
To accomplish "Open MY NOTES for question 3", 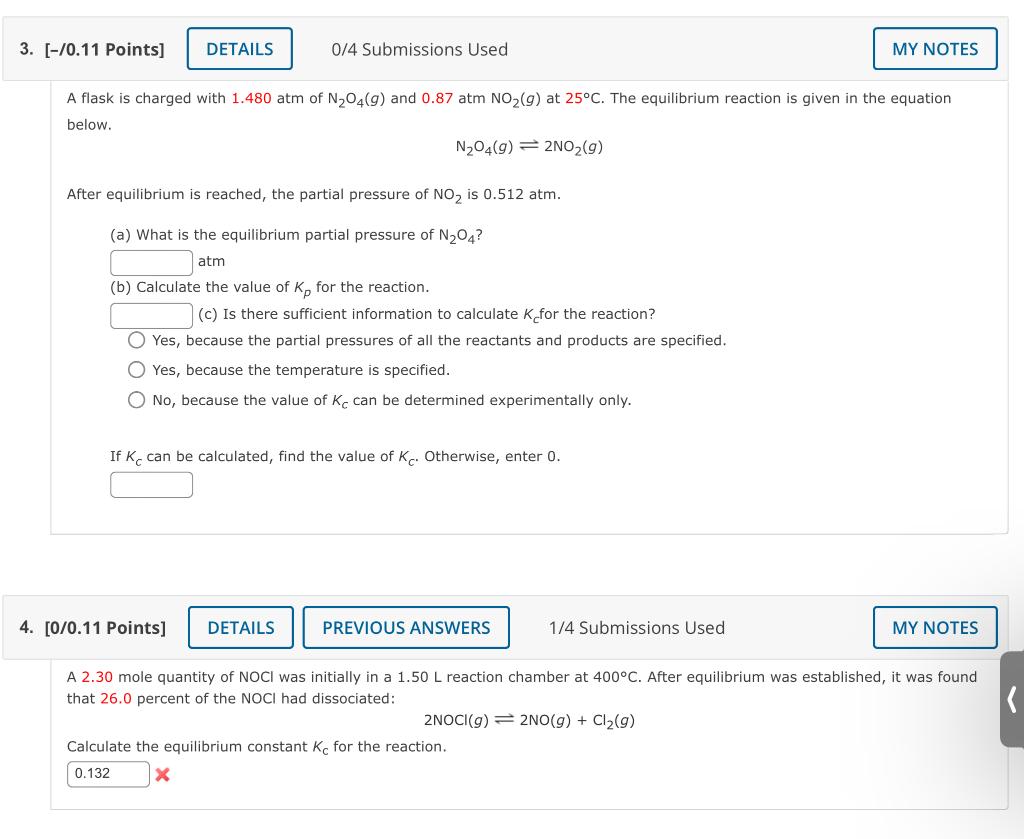I will (x=935, y=49).
